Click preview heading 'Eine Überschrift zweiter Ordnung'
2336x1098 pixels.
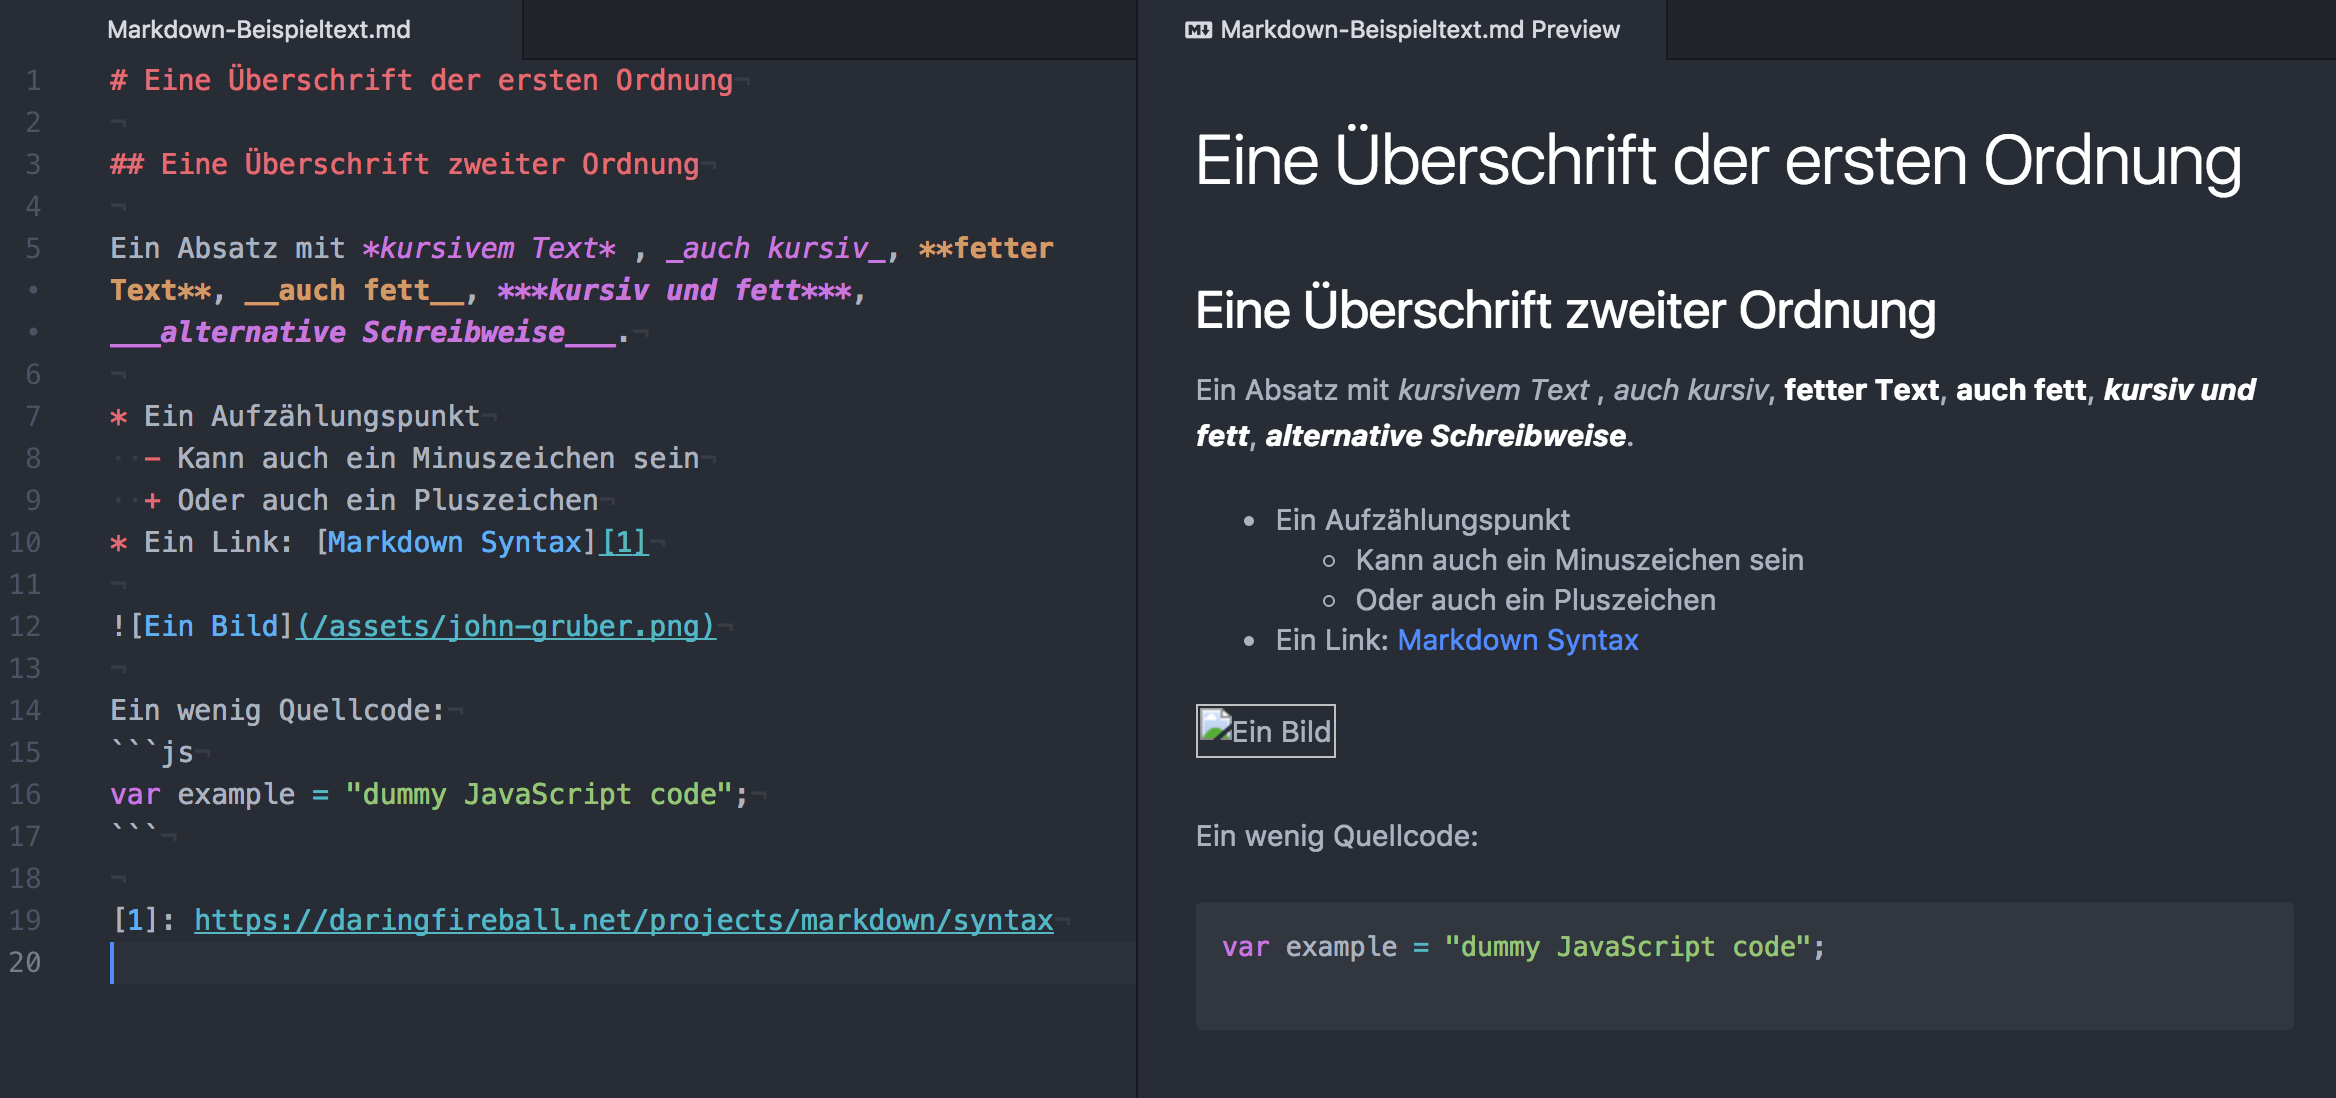pyautogui.click(x=1565, y=310)
